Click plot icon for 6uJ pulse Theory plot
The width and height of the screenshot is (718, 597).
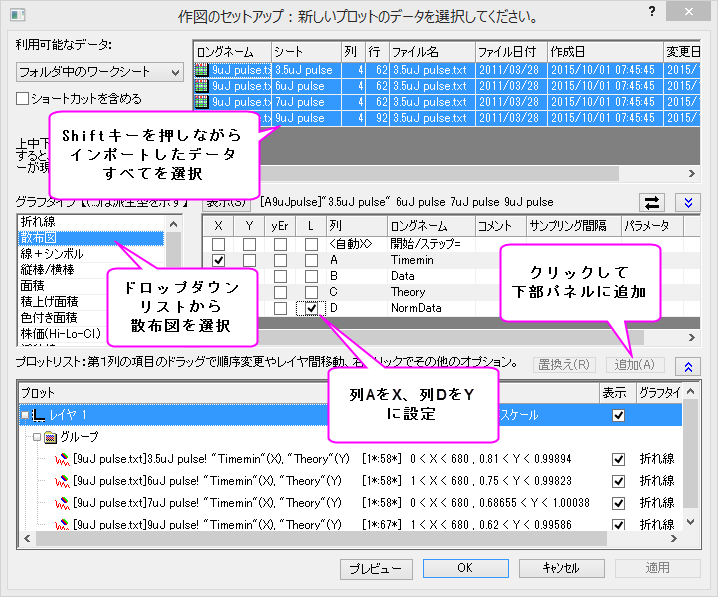point(62,481)
